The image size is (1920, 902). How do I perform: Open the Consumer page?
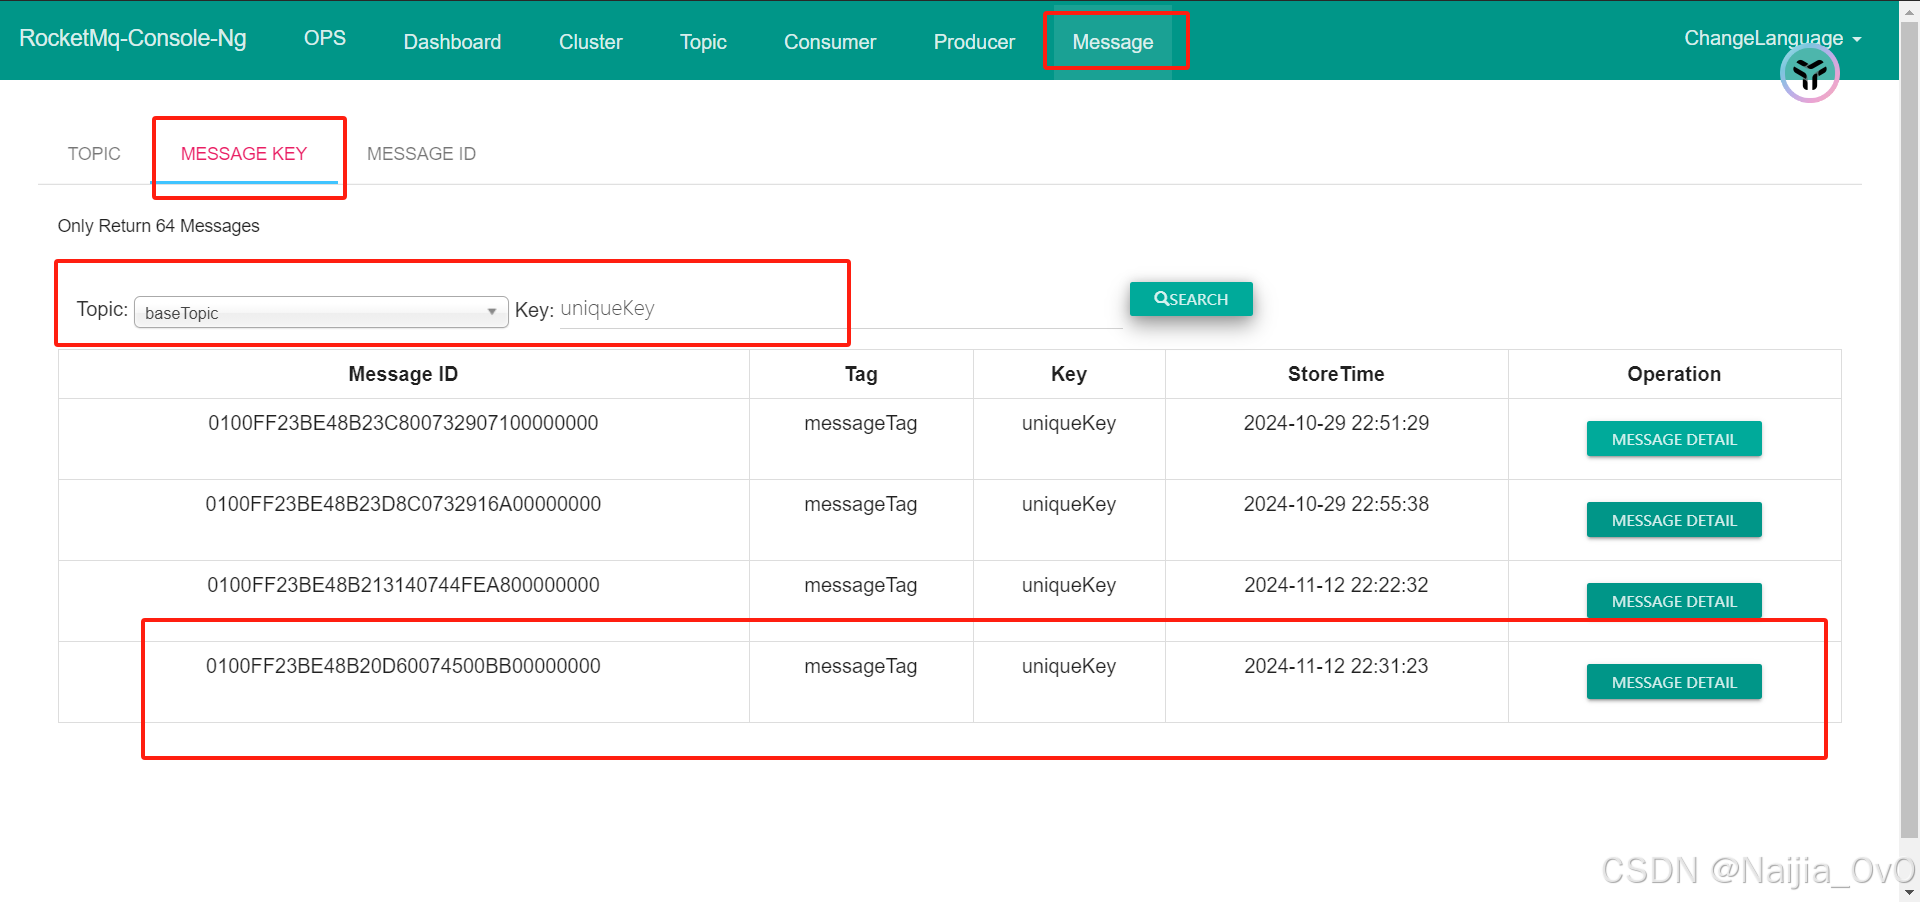pos(830,42)
